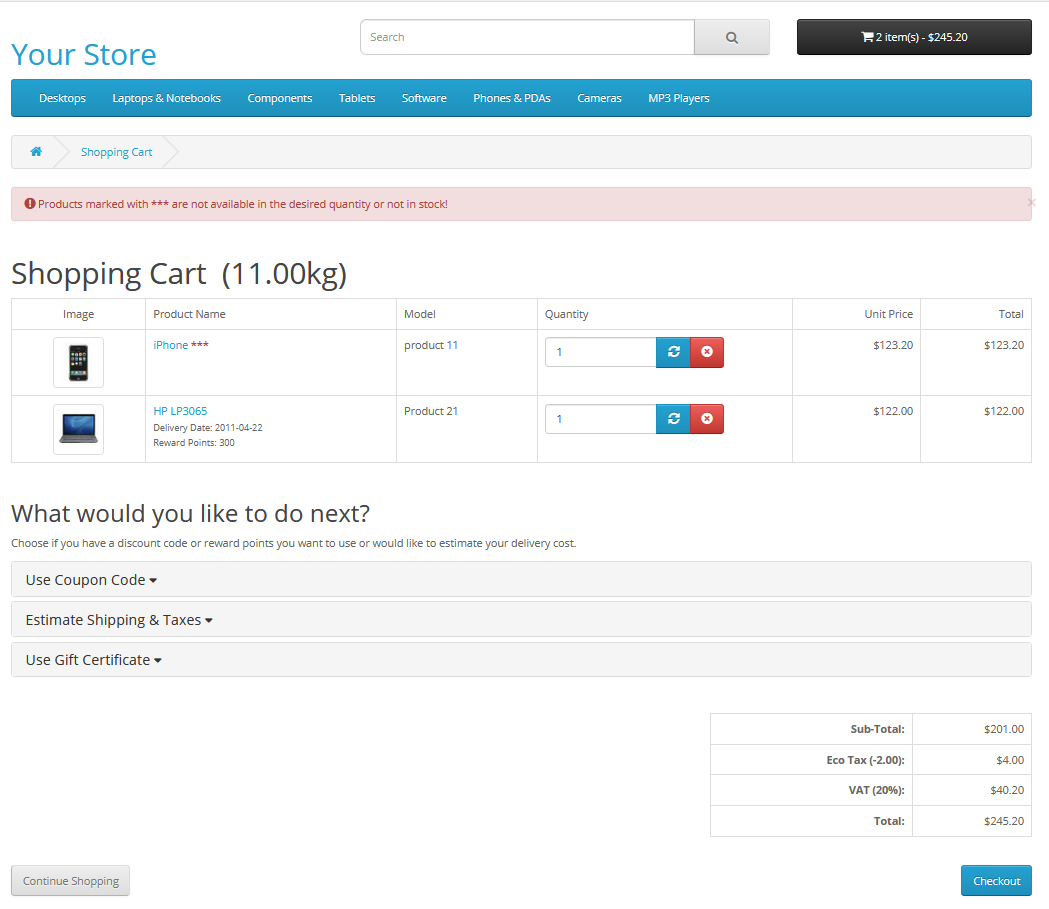1049x909 pixels.
Task: Click 'Reward Points: 300' text
Action: [x=194, y=443]
